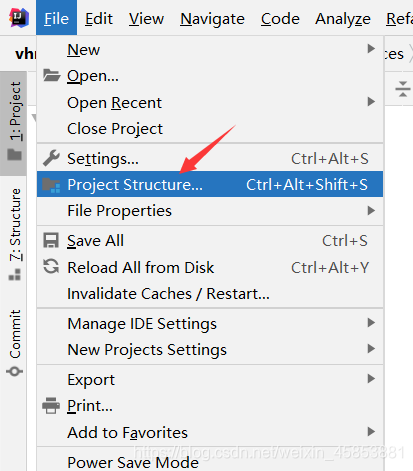Click the Reload All from Disk arrows icon
413x471 pixels.
tap(51, 267)
